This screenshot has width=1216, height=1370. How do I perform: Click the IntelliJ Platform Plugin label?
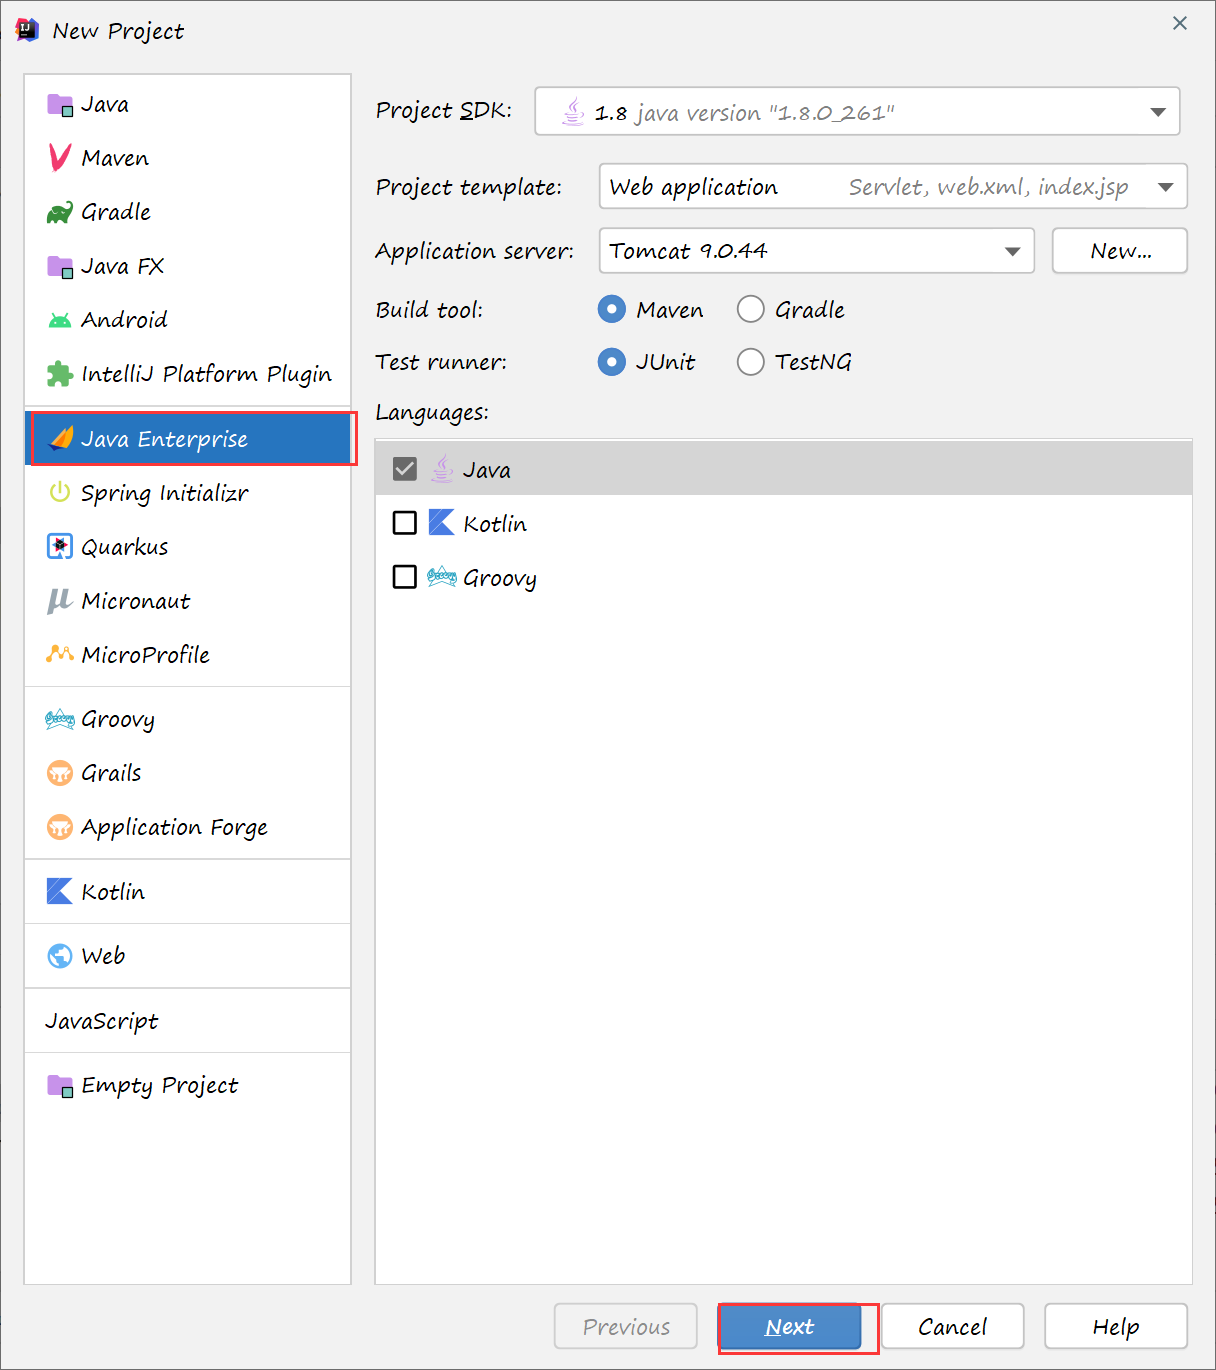pos(206,374)
